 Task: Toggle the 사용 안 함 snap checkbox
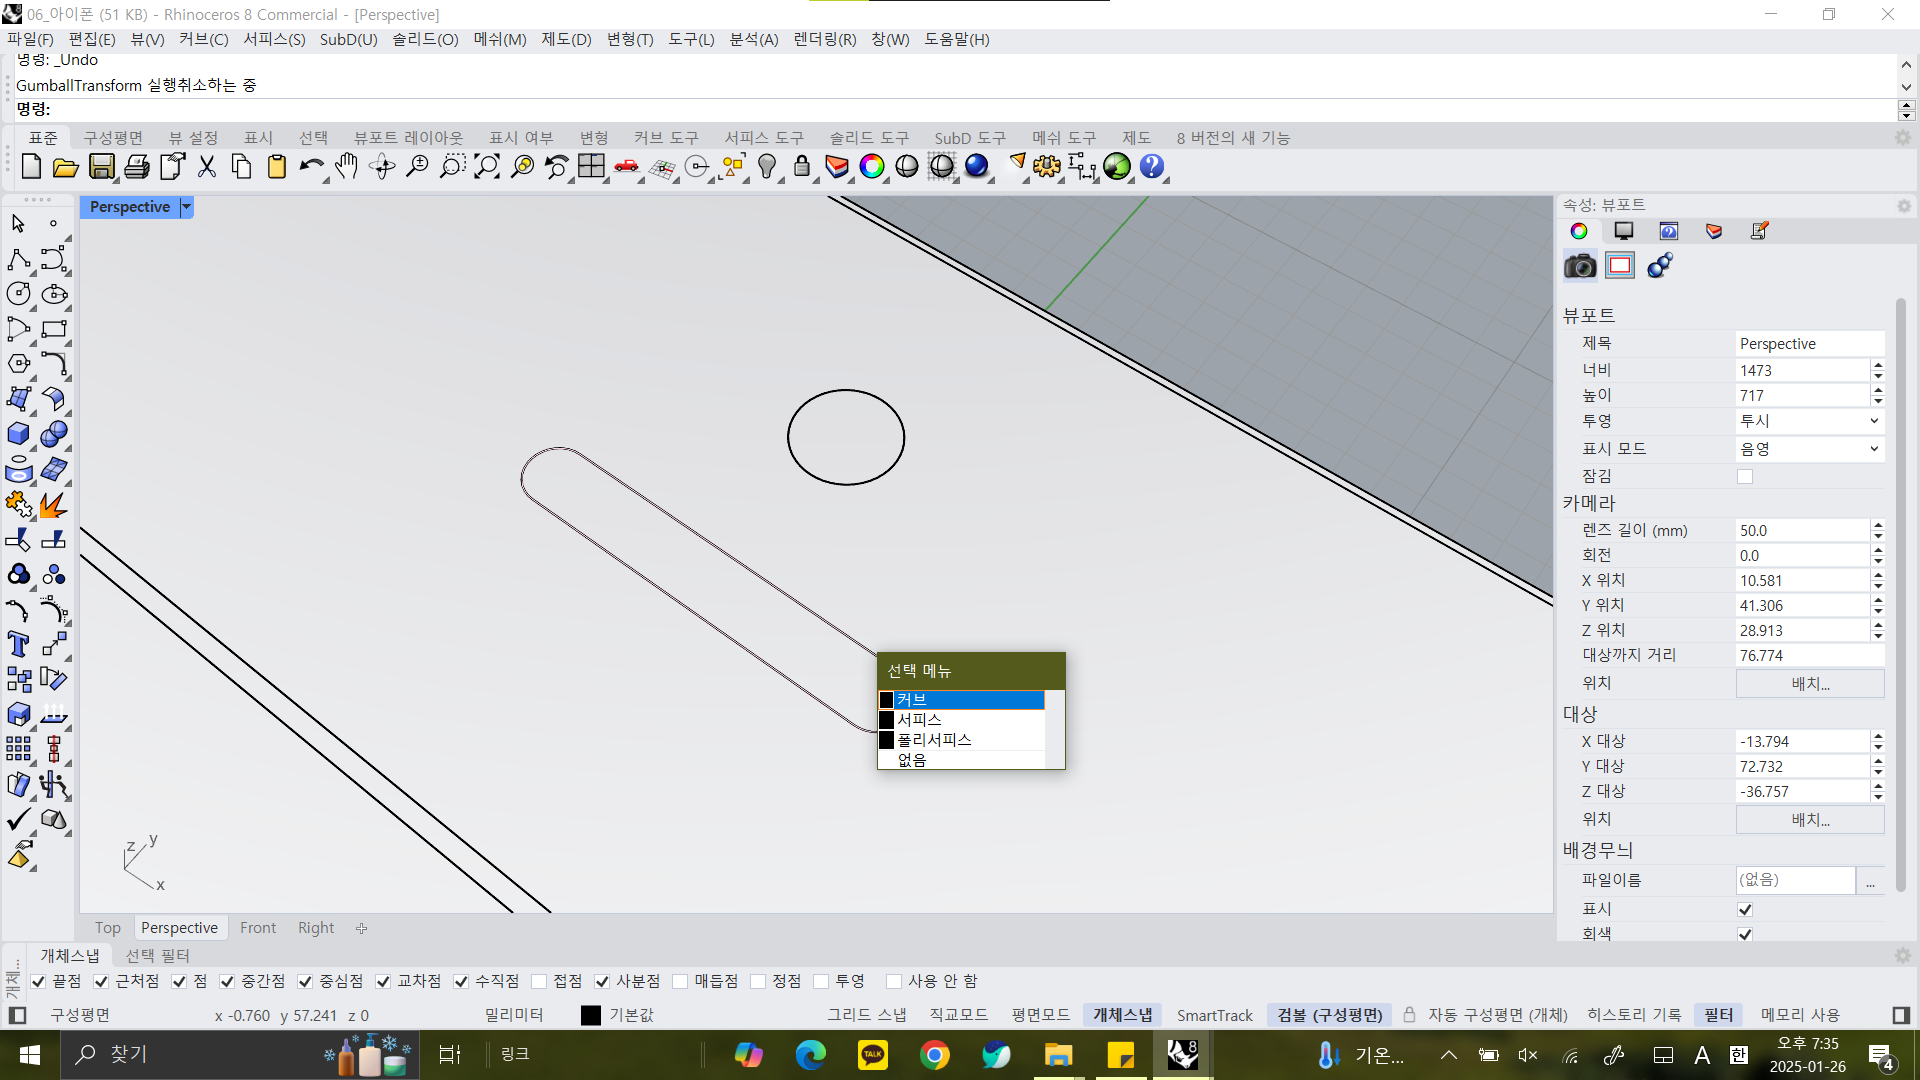coord(894,982)
